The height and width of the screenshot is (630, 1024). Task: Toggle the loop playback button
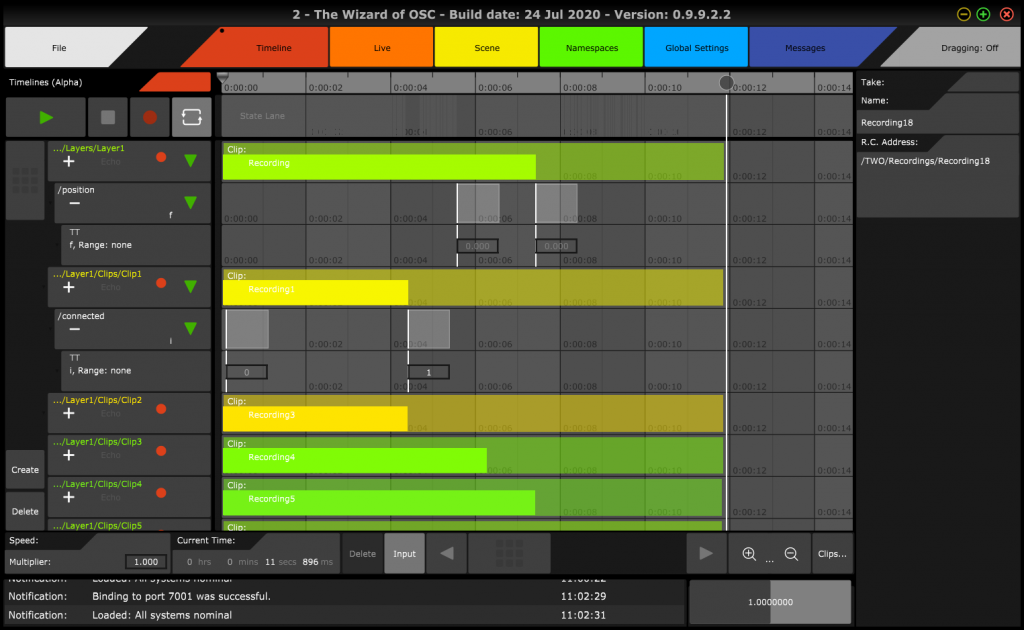[x=191, y=118]
